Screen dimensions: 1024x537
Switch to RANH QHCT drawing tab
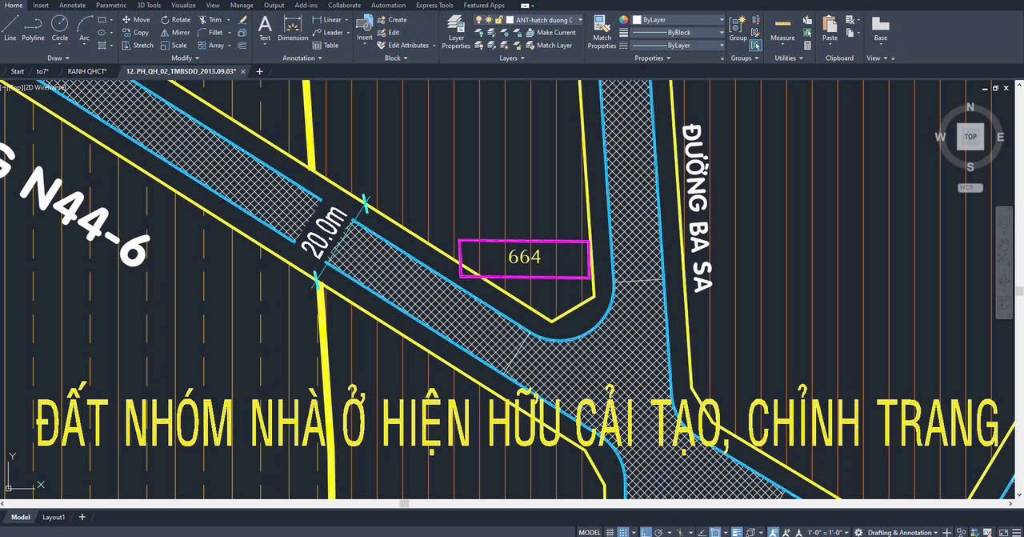click(87, 72)
